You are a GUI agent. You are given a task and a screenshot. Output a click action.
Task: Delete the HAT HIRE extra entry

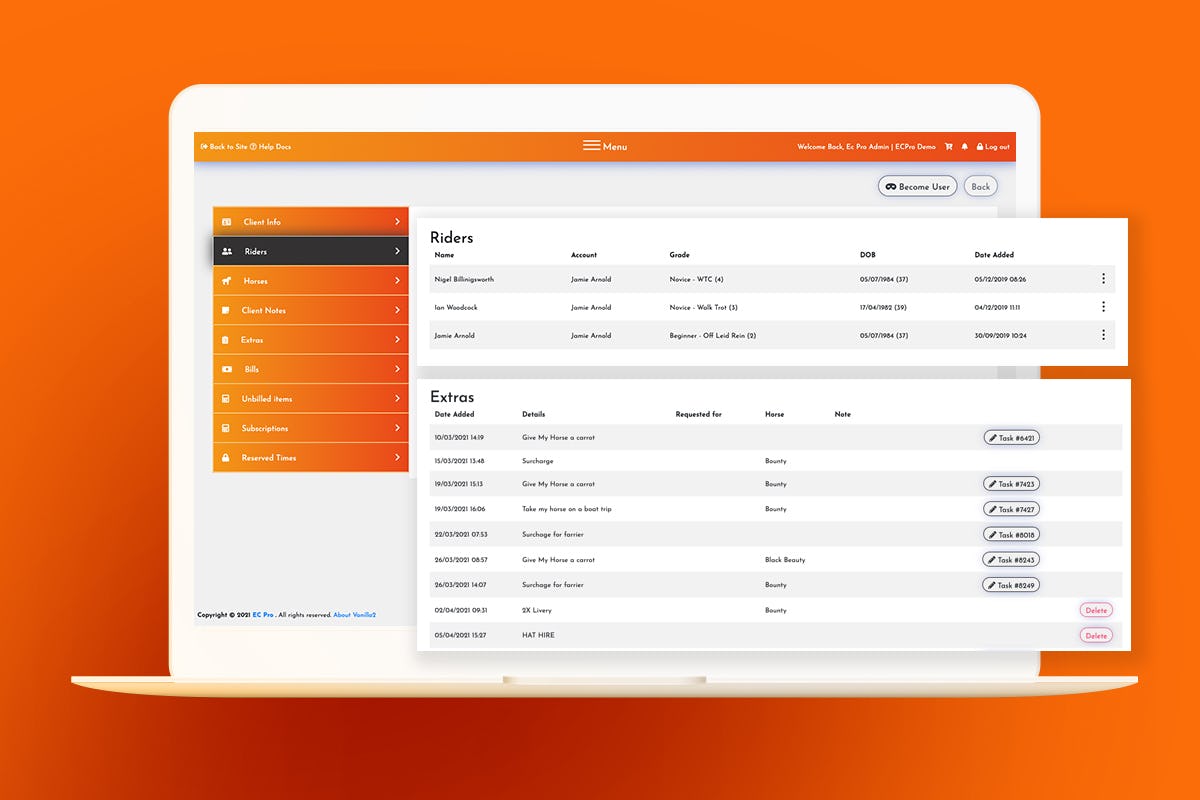click(x=1096, y=634)
